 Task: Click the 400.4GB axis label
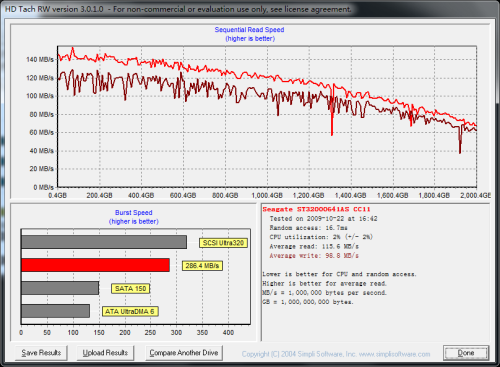(x=141, y=195)
